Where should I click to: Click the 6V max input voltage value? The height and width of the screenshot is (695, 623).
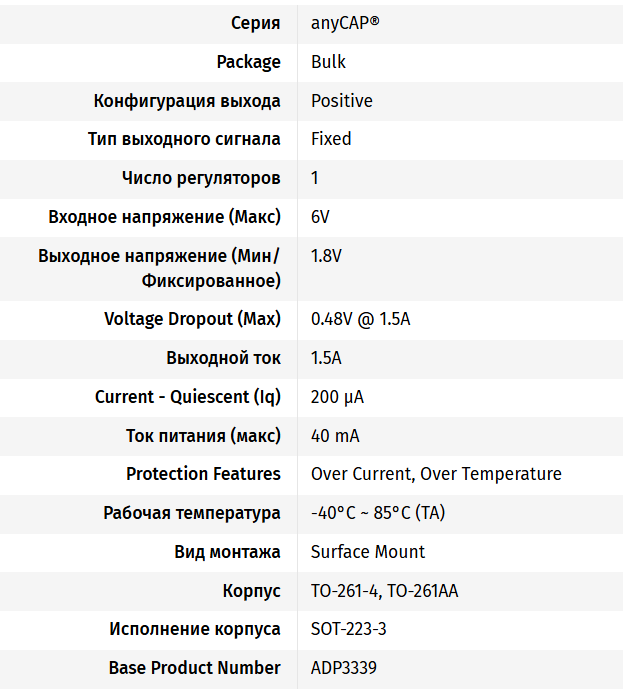tap(320, 217)
